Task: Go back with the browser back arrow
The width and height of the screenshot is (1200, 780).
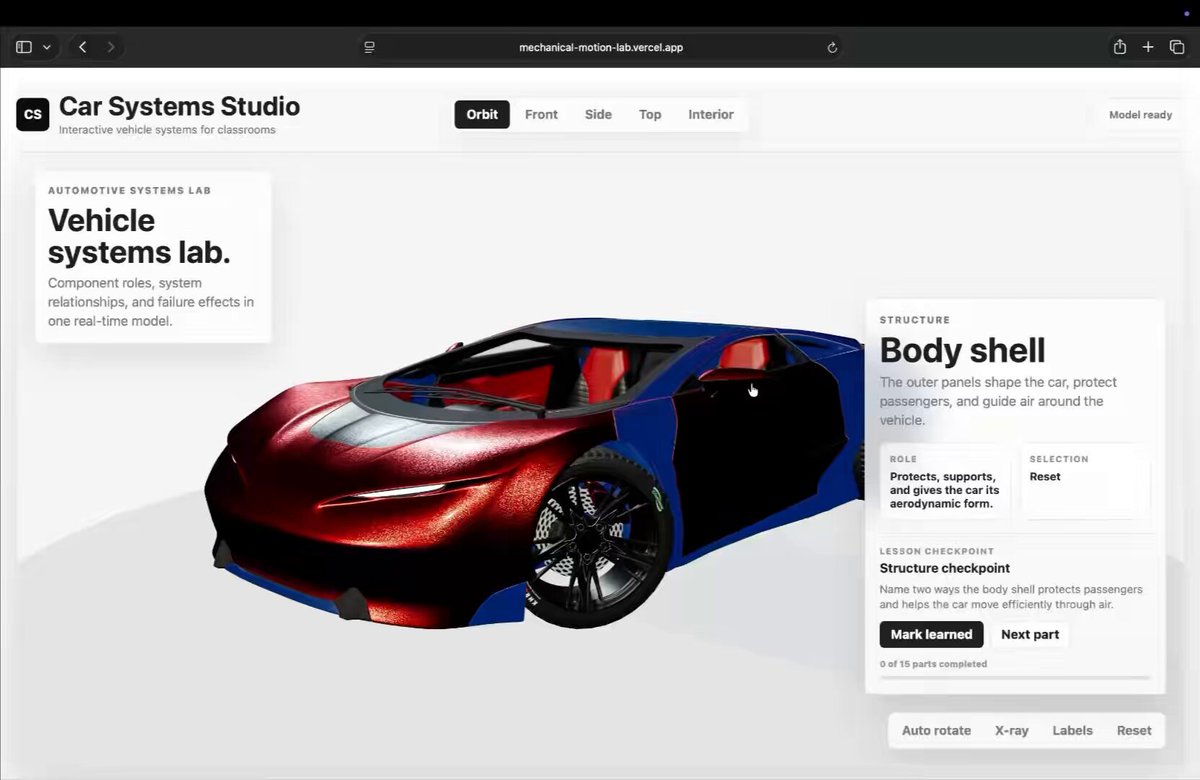Action: click(x=83, y=47)
